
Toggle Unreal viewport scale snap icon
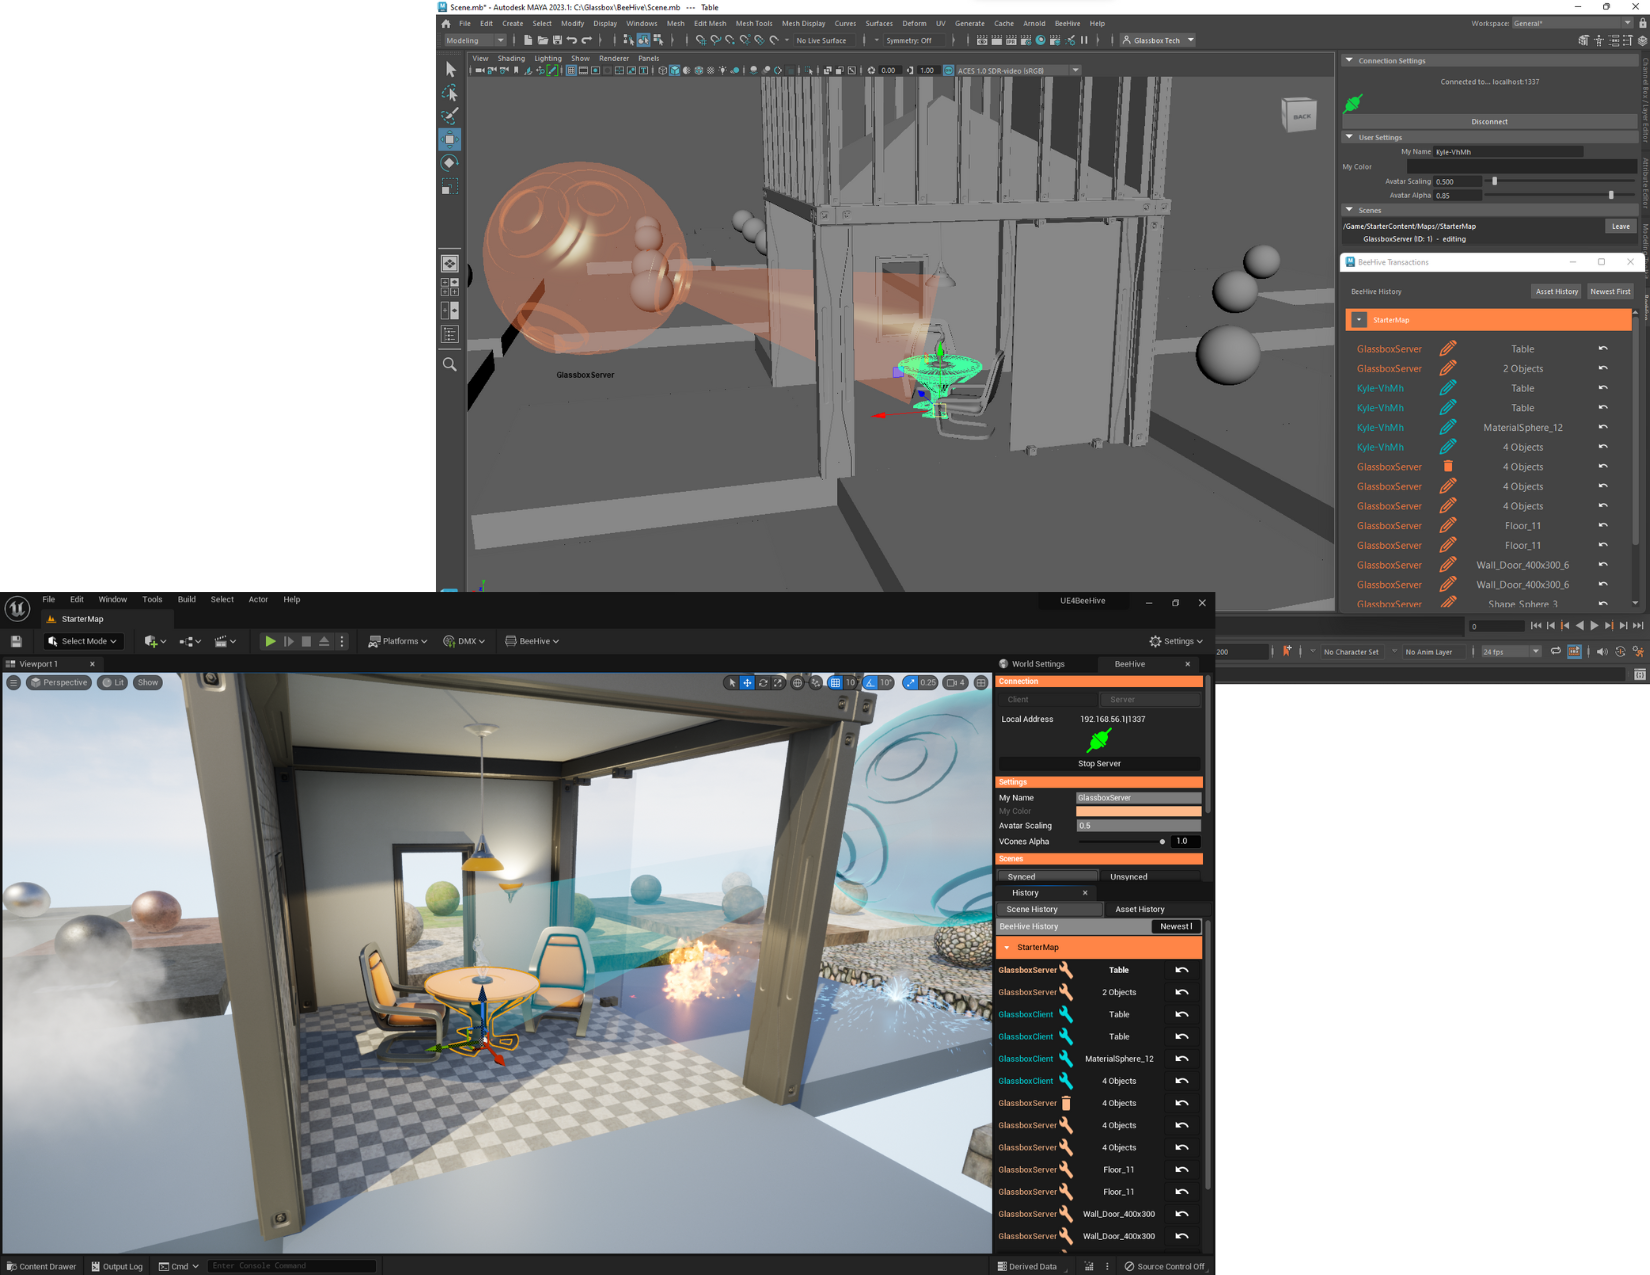pyautogui.click(x=910, y=682)
